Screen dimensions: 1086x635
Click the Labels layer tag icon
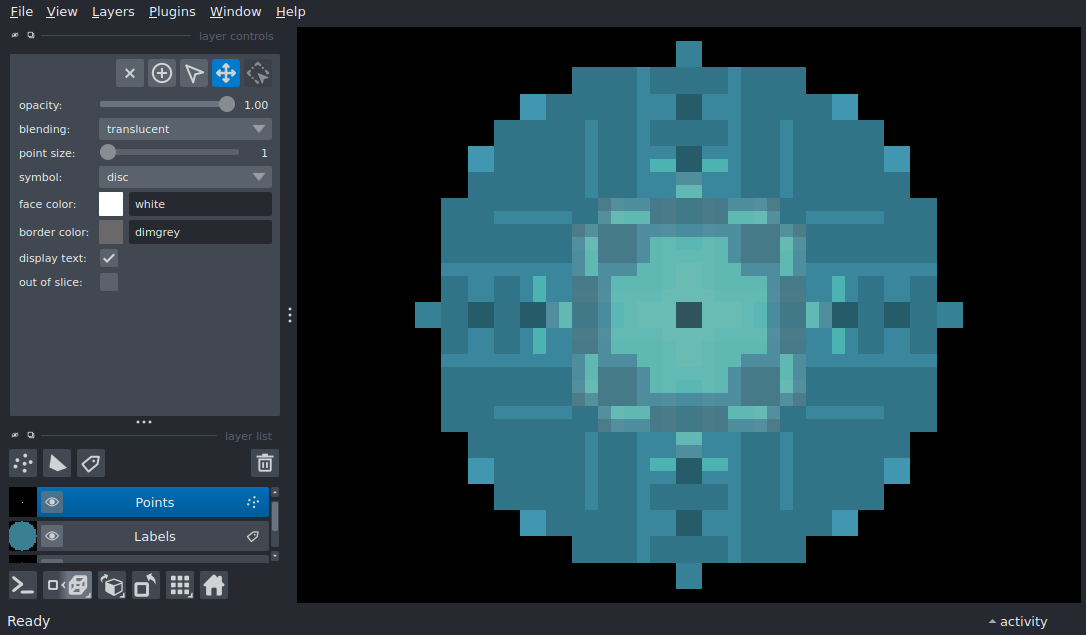click(x=253, y=536)
